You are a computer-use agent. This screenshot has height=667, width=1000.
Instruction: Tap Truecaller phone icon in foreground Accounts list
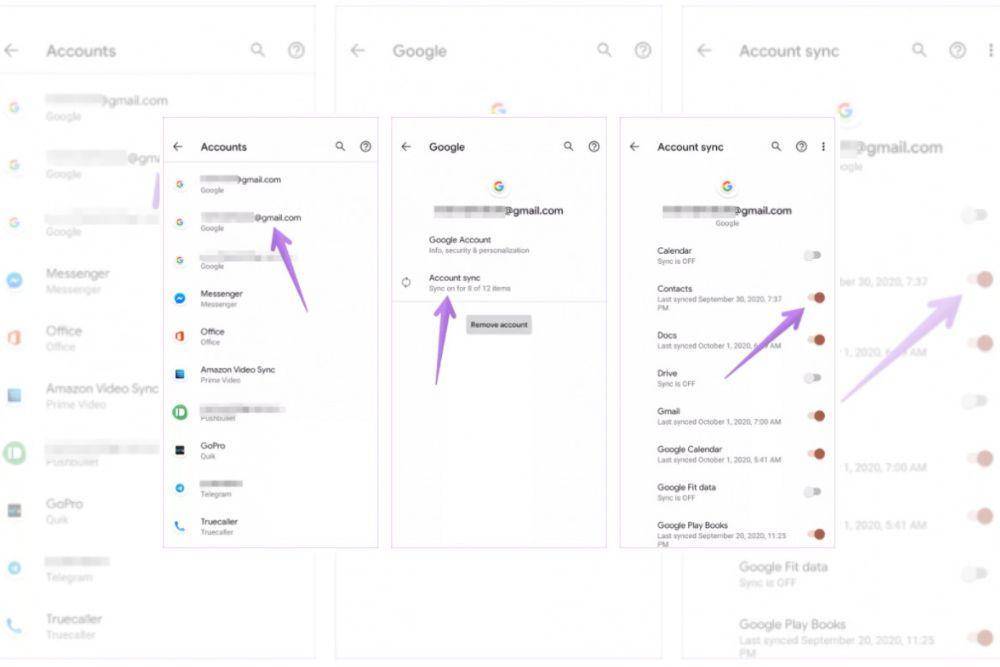(180, 526)
